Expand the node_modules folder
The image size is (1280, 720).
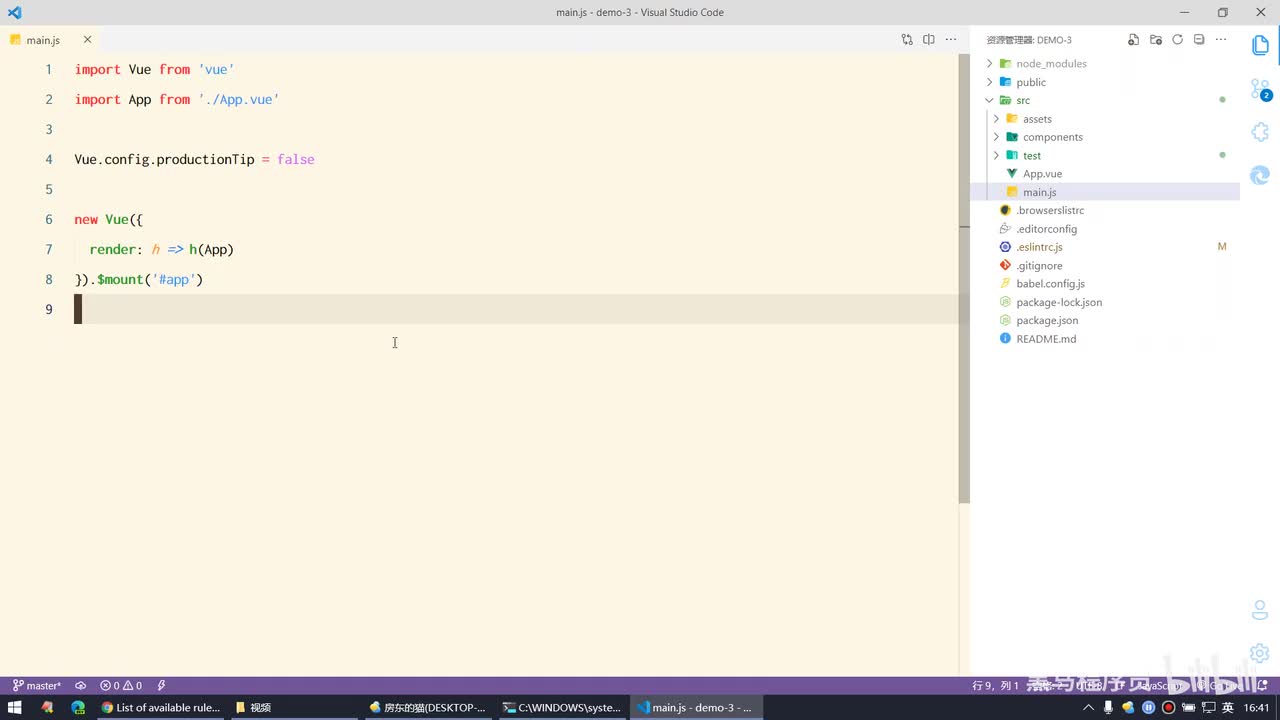click(1105, 63)
